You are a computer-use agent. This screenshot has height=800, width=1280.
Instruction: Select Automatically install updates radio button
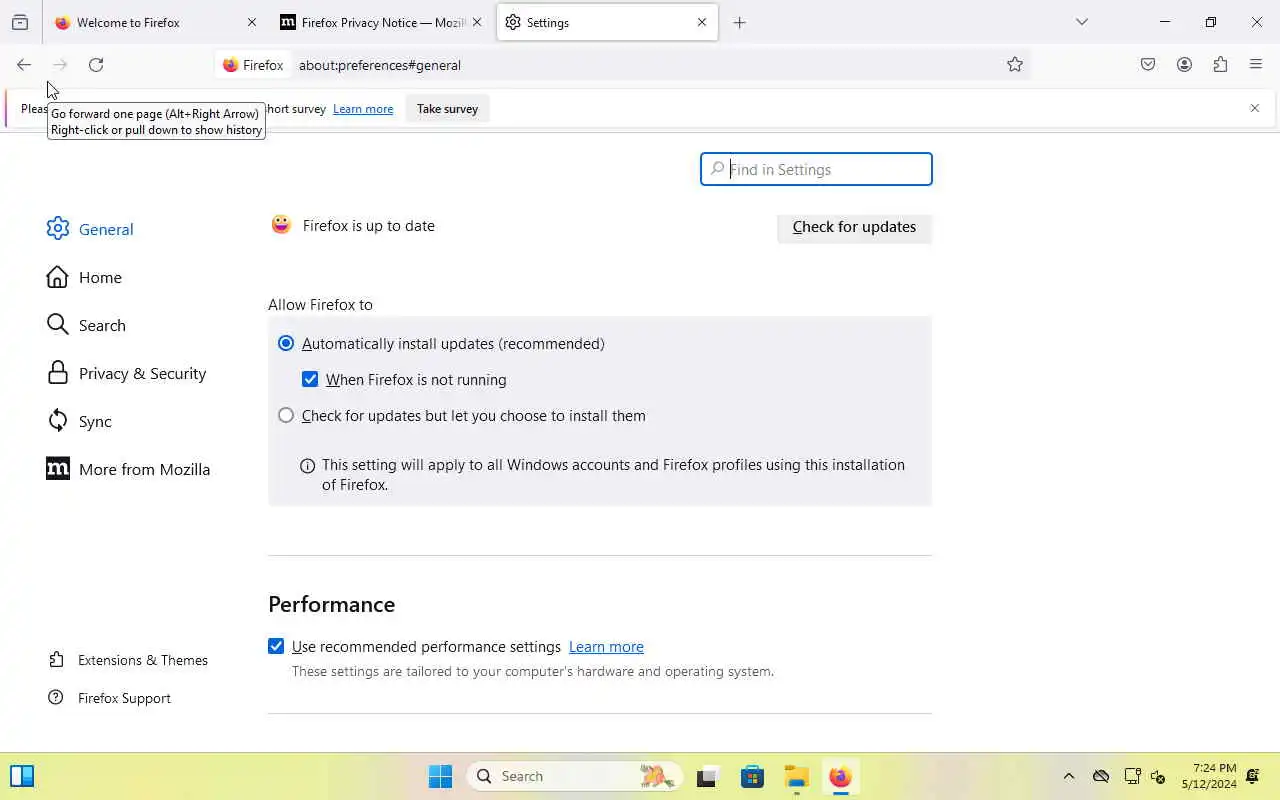click(286, 344)
